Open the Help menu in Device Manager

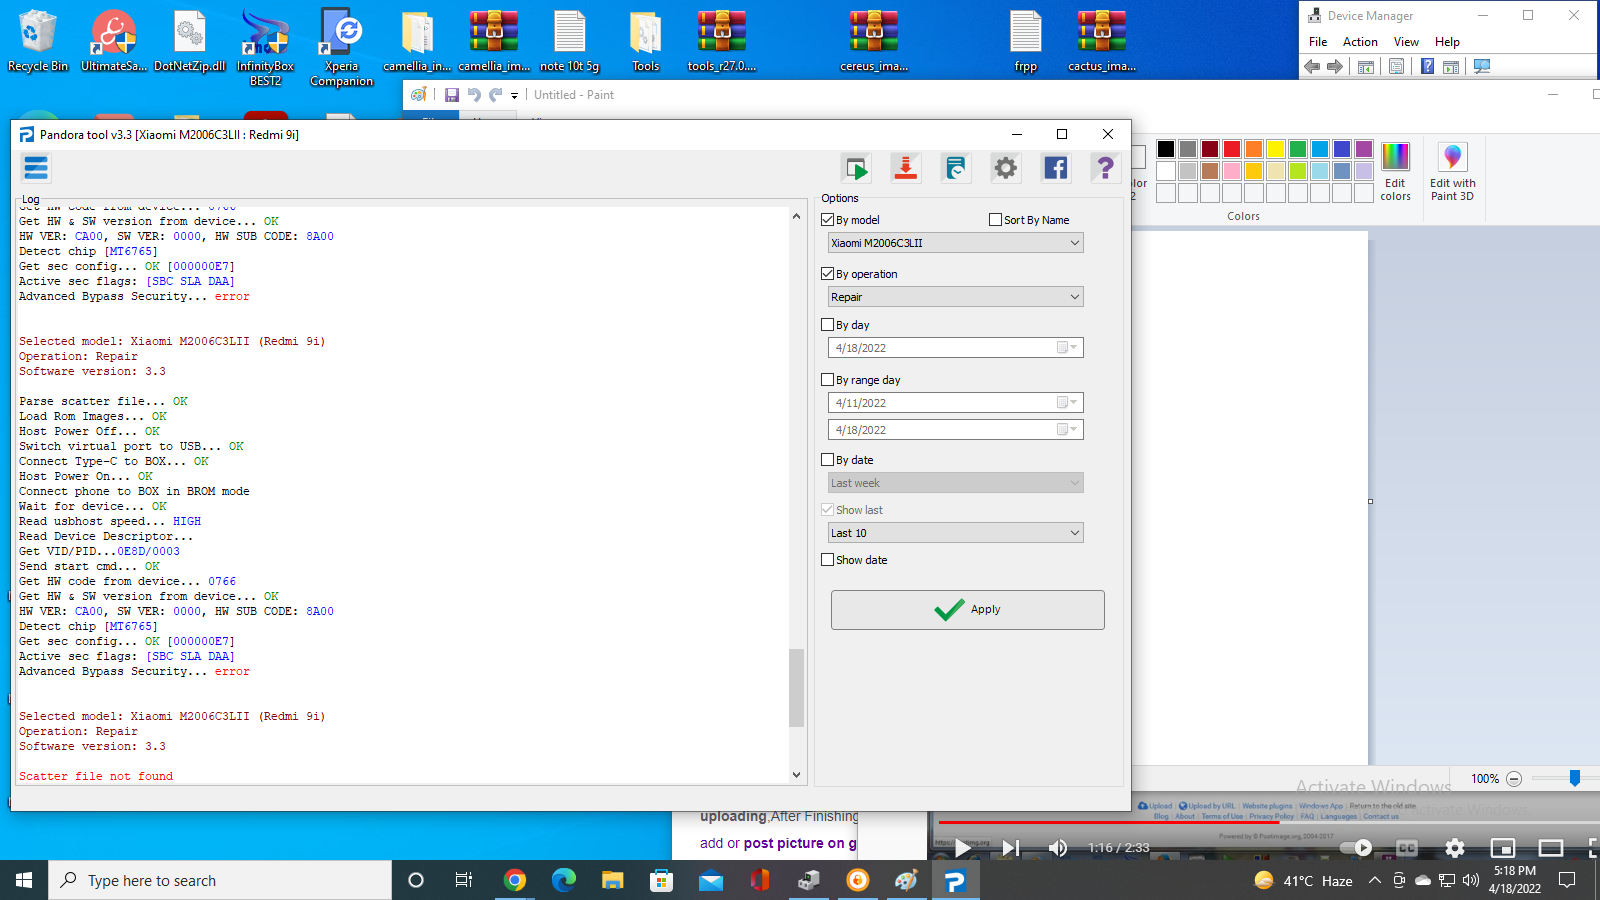[x=1447, y=42]
